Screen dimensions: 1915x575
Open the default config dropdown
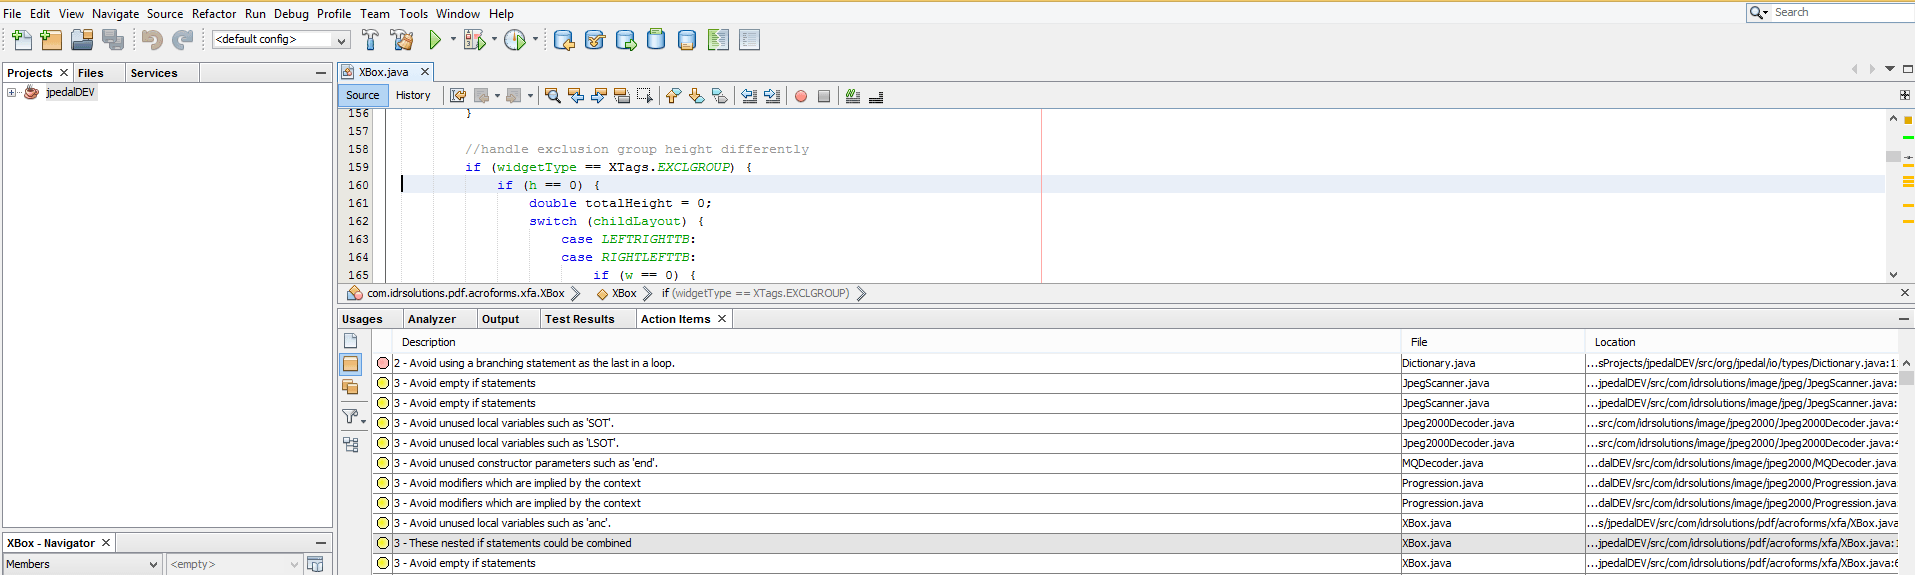(280, 39)
